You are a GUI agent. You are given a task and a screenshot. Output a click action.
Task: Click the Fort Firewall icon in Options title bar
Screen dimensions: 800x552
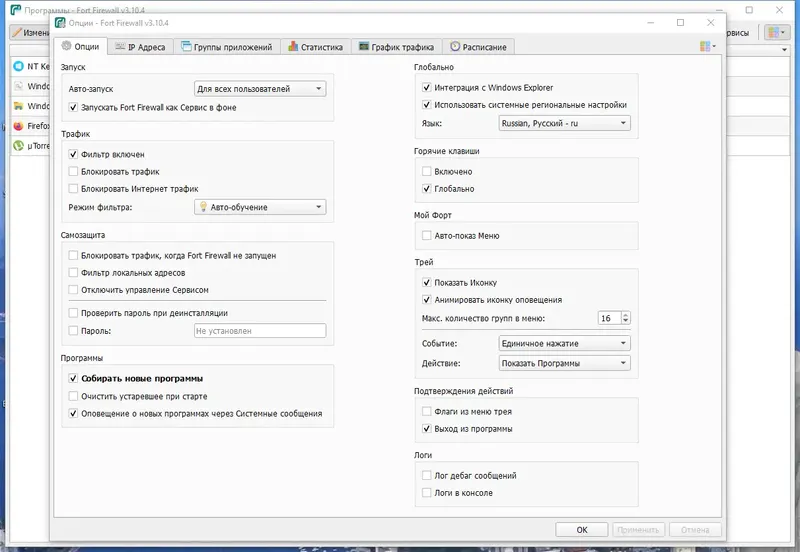[x=60, y=23]
